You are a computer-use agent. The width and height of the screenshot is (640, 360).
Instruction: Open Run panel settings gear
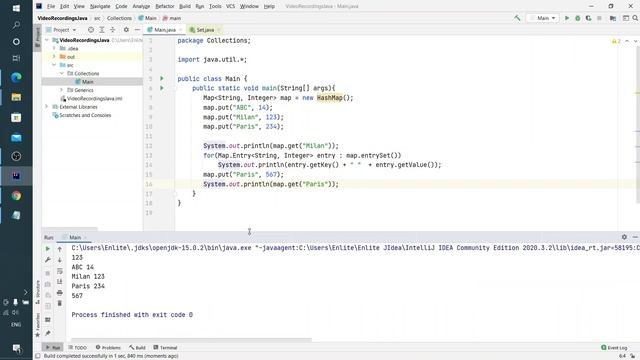(624, 237)
